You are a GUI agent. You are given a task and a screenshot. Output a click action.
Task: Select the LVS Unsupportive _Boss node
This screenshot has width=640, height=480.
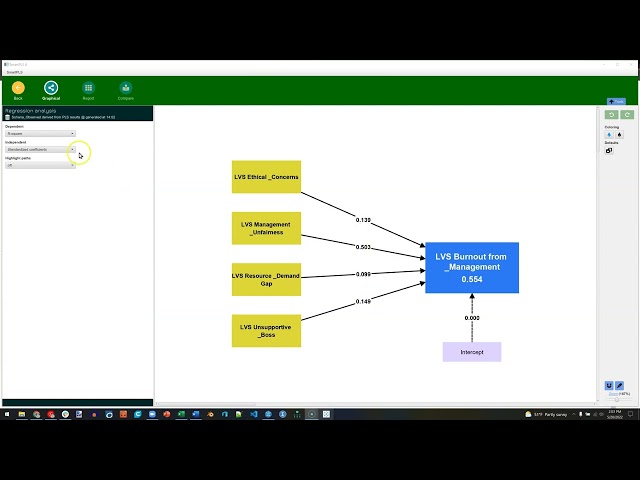click(x=267, y=331)
